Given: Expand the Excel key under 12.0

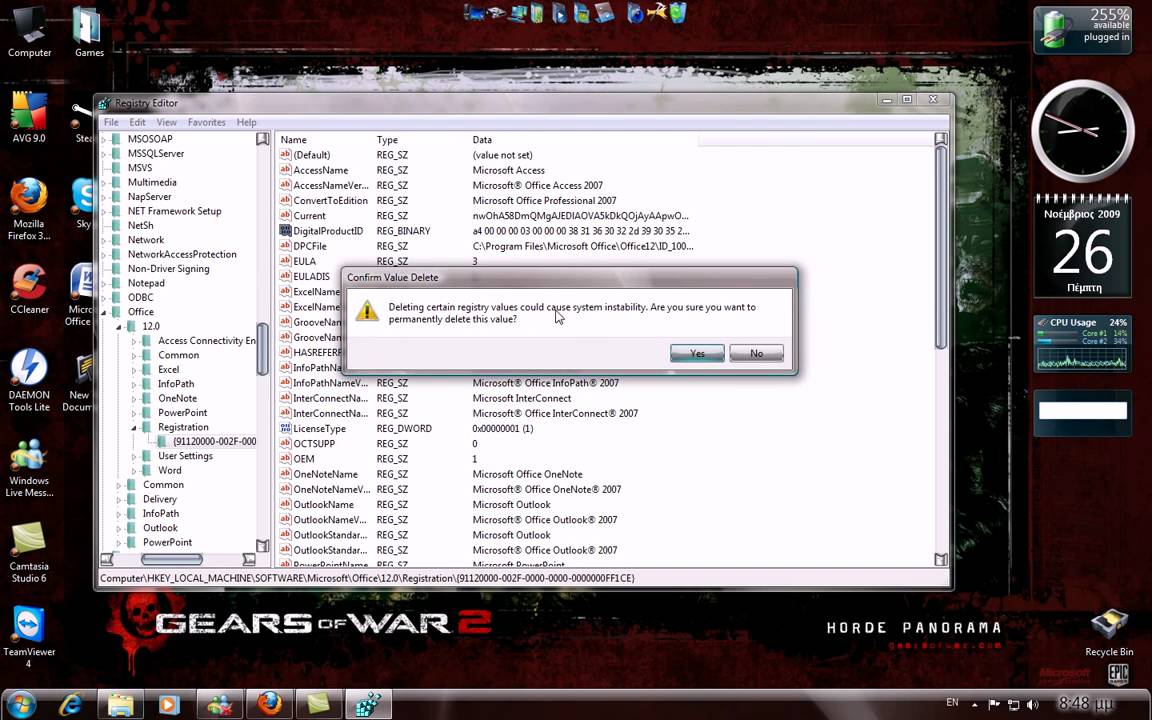Looking at the screenshot, I should coord(134,370).
